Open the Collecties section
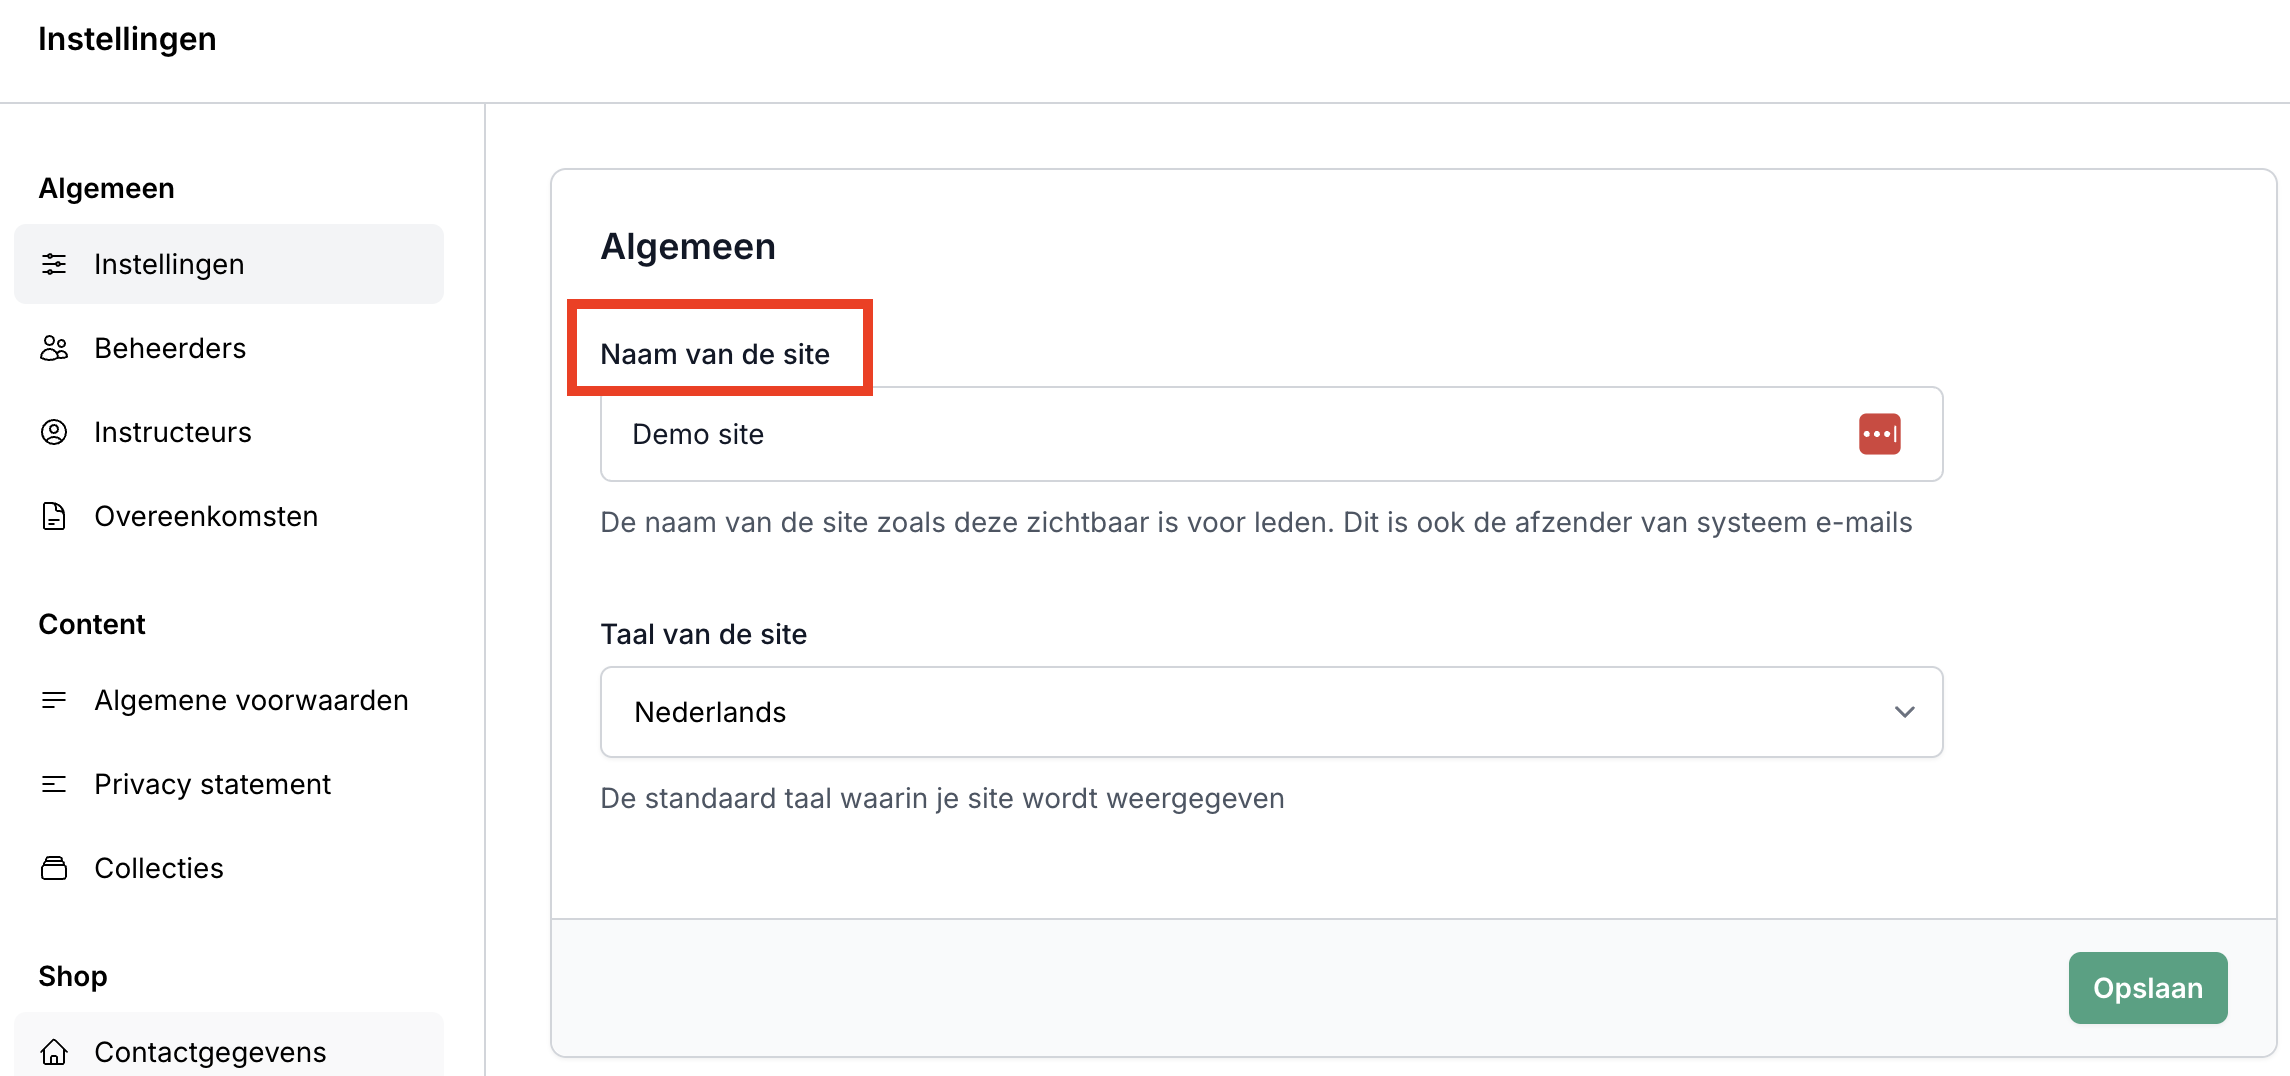This screenshot has height=1076, width=2290. (x=159, y=868)
